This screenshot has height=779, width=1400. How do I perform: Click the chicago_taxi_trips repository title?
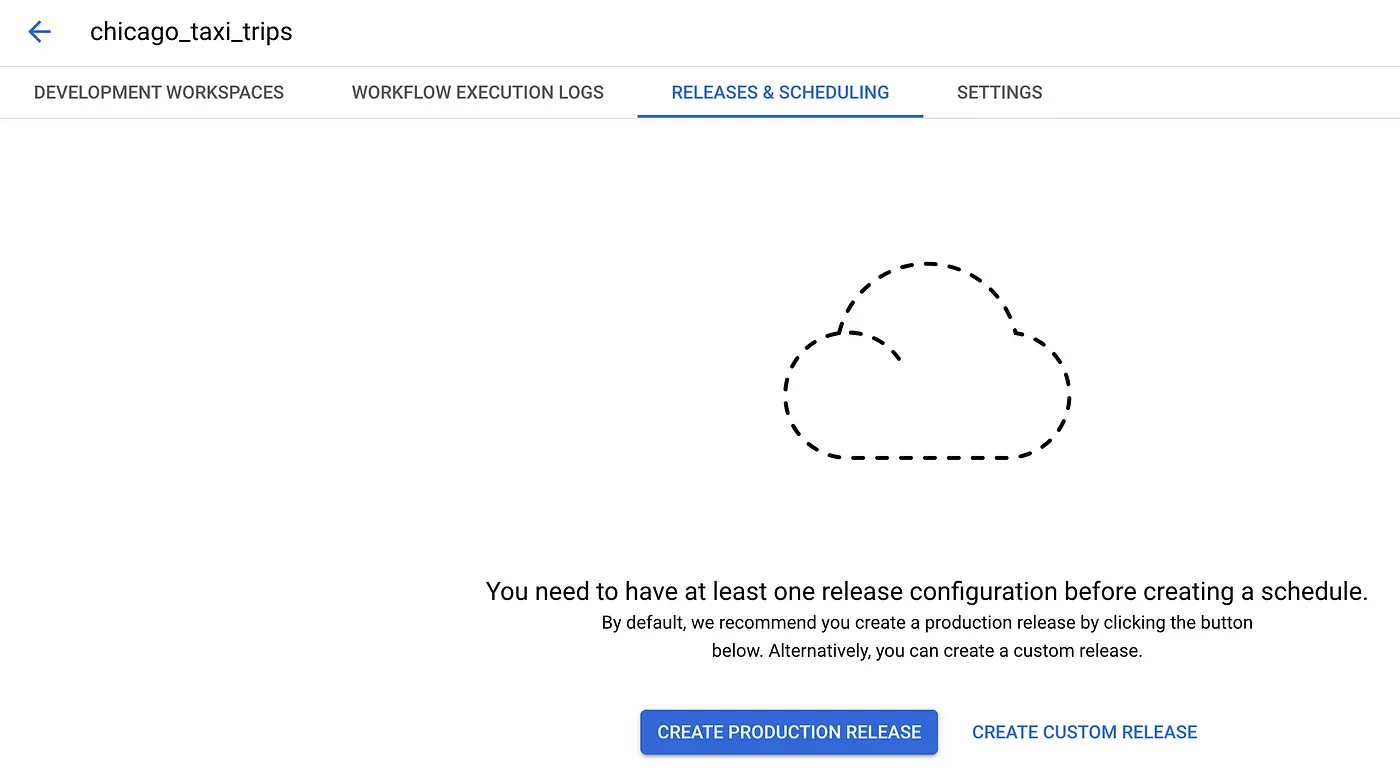[191, 32]
